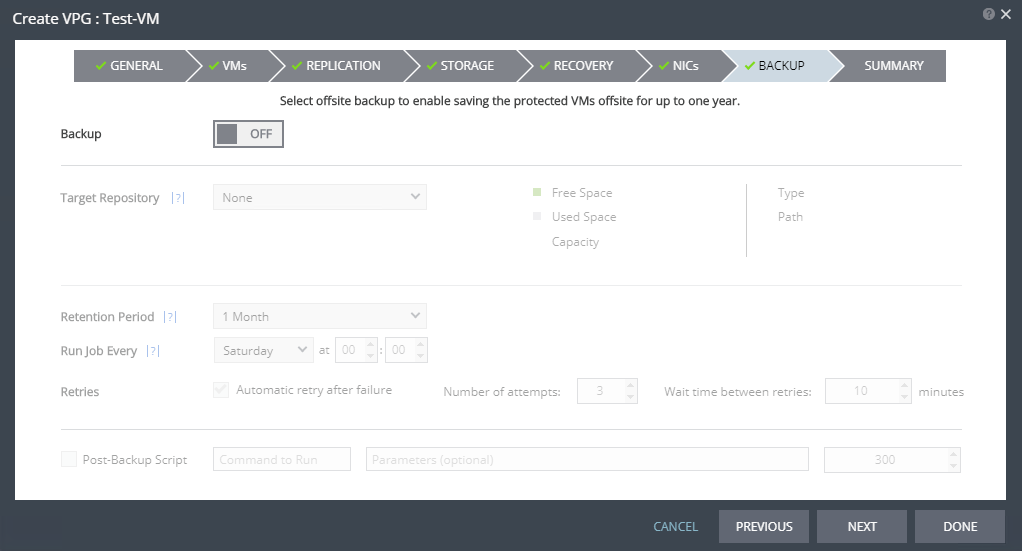
Task: Click help icon beside Target Repository
Action: pyautogui.click(x=178, y=198)
